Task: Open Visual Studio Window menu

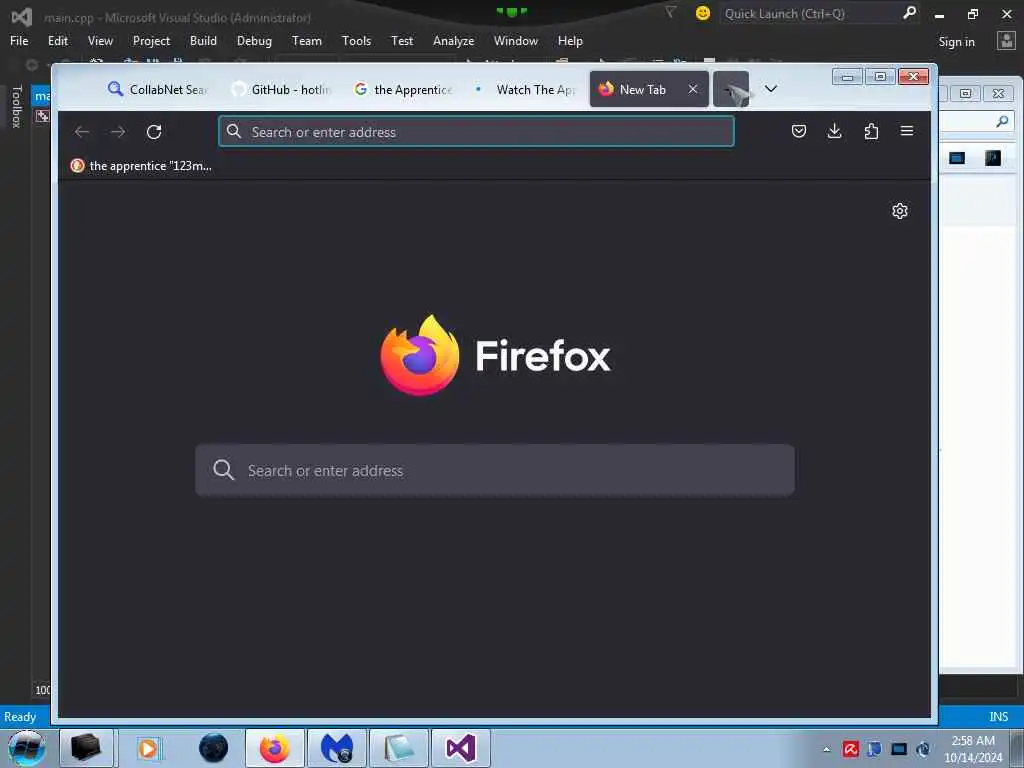Action: click(x=515, y=40)
